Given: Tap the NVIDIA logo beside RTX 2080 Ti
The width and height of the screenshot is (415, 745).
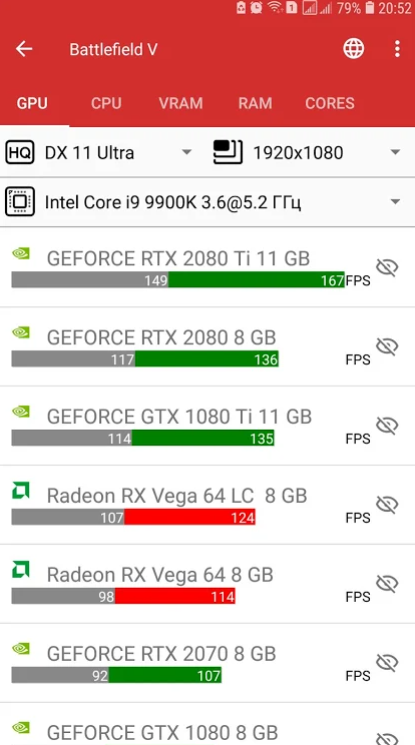Looking at the screenshot, I should (x=20, y=253).
